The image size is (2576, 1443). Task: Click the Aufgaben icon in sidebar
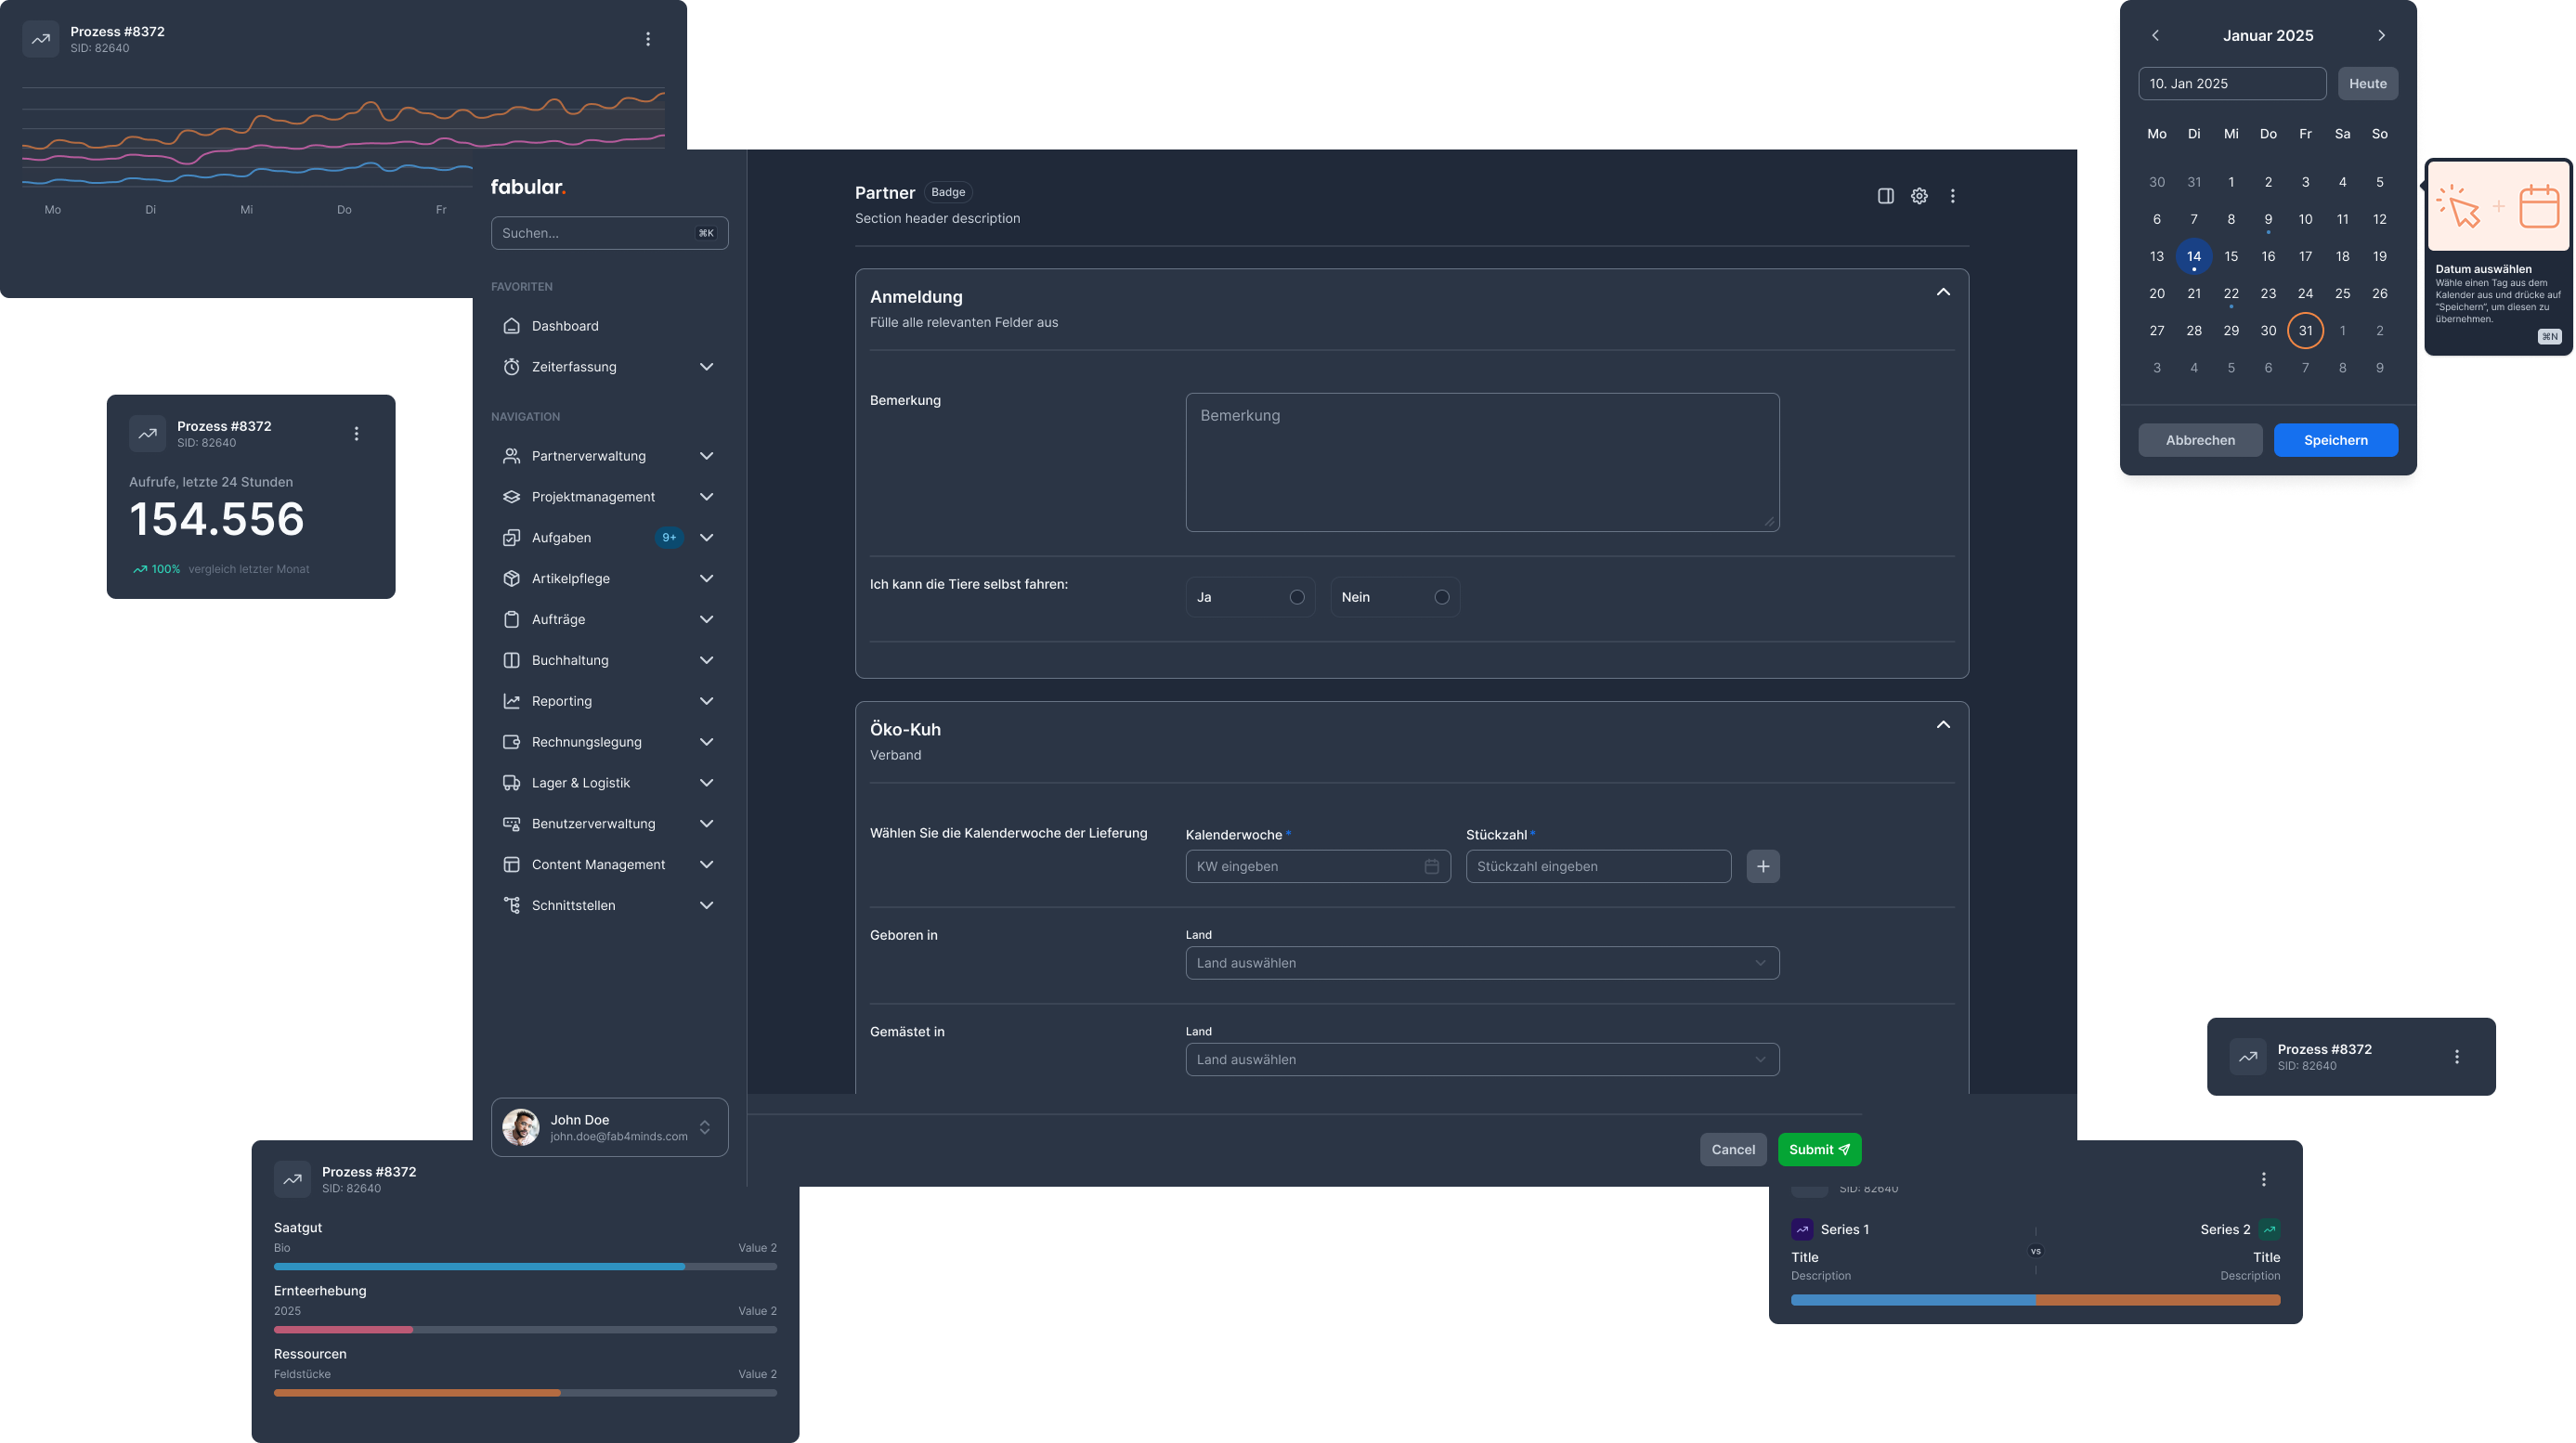(511, 538)
